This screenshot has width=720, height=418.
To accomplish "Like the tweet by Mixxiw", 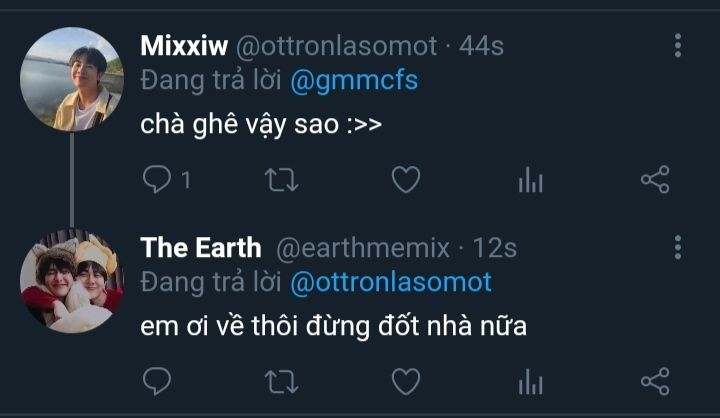I will pos(405,180).
